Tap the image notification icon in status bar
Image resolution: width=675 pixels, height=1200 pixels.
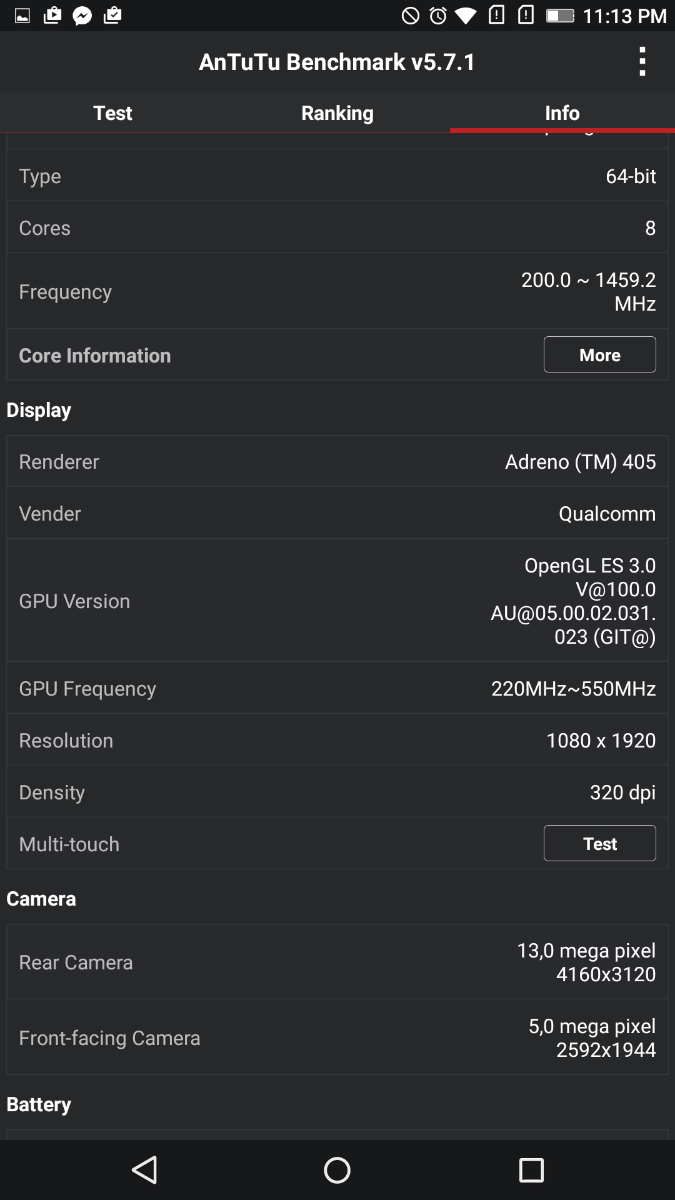(x=22, y=16)
